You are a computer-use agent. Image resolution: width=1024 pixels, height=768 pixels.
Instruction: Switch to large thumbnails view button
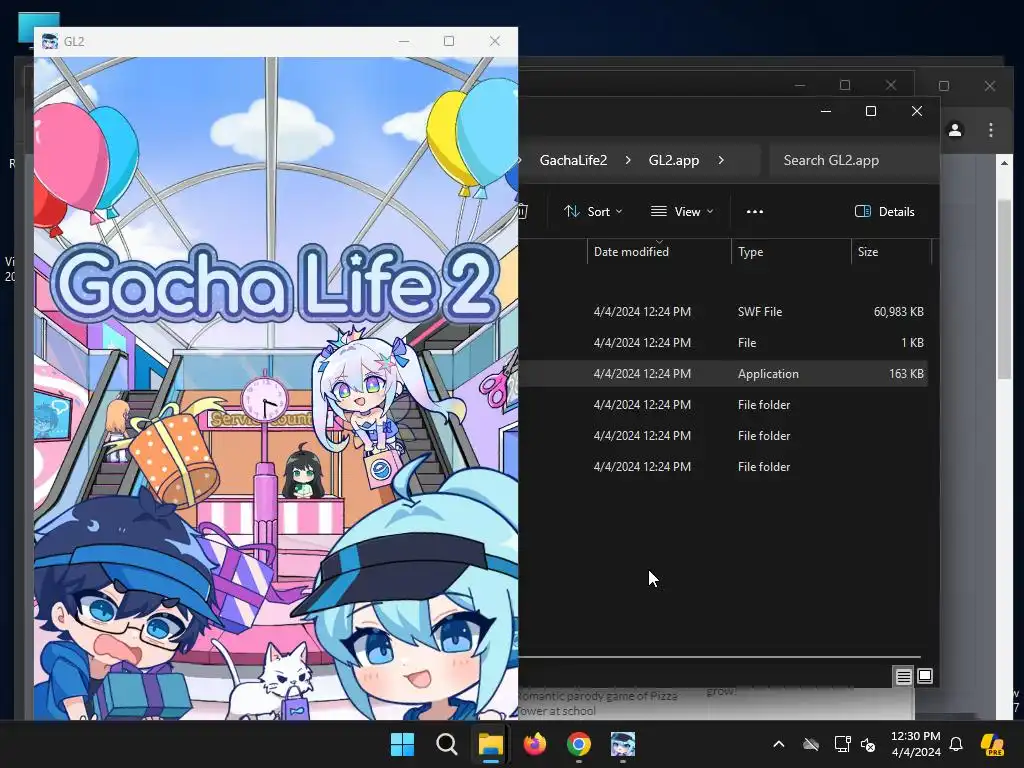[x=925, y=676]
